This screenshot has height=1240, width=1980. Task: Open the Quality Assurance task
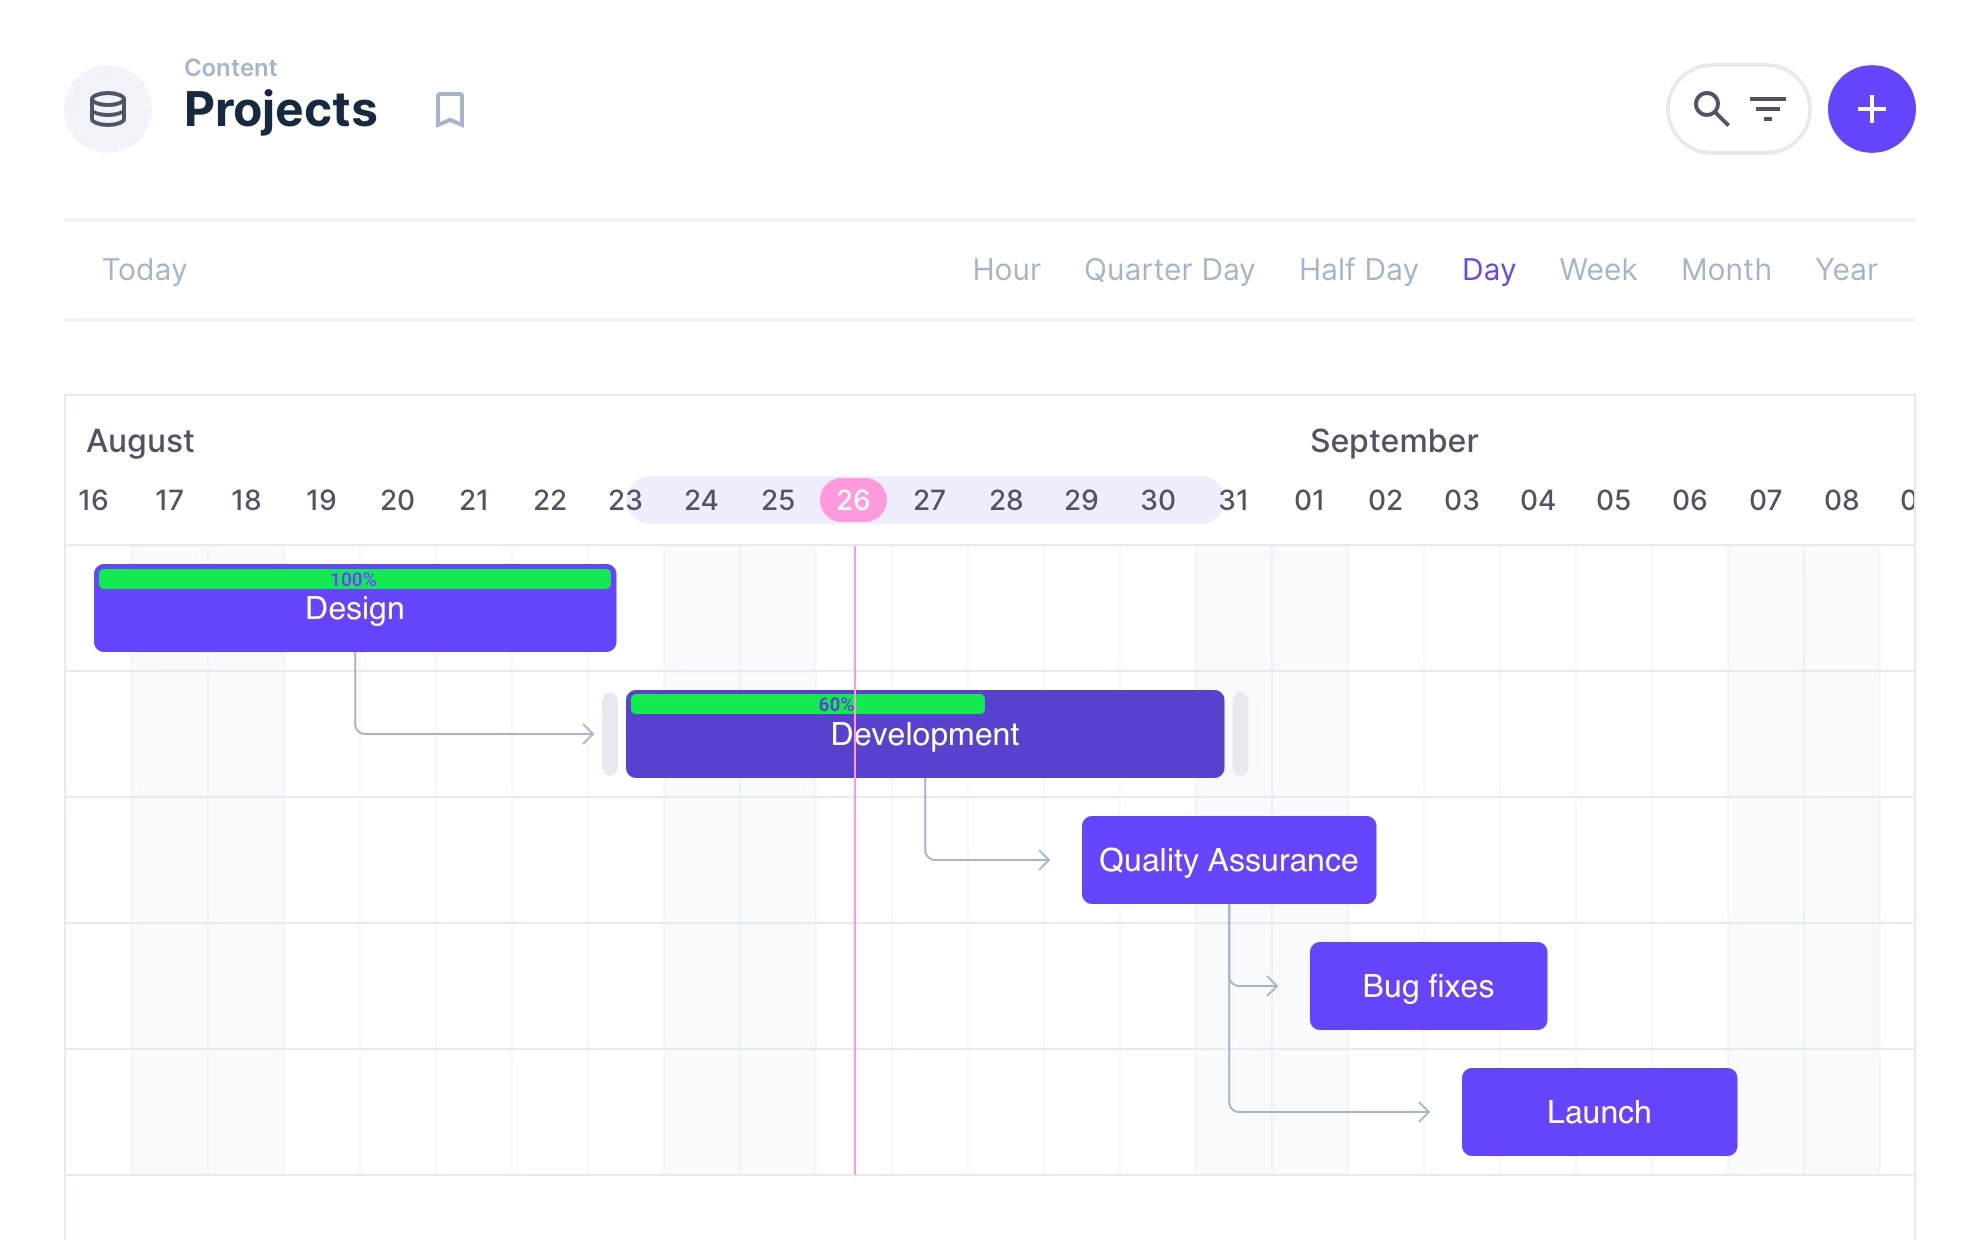click(1229, 860)
